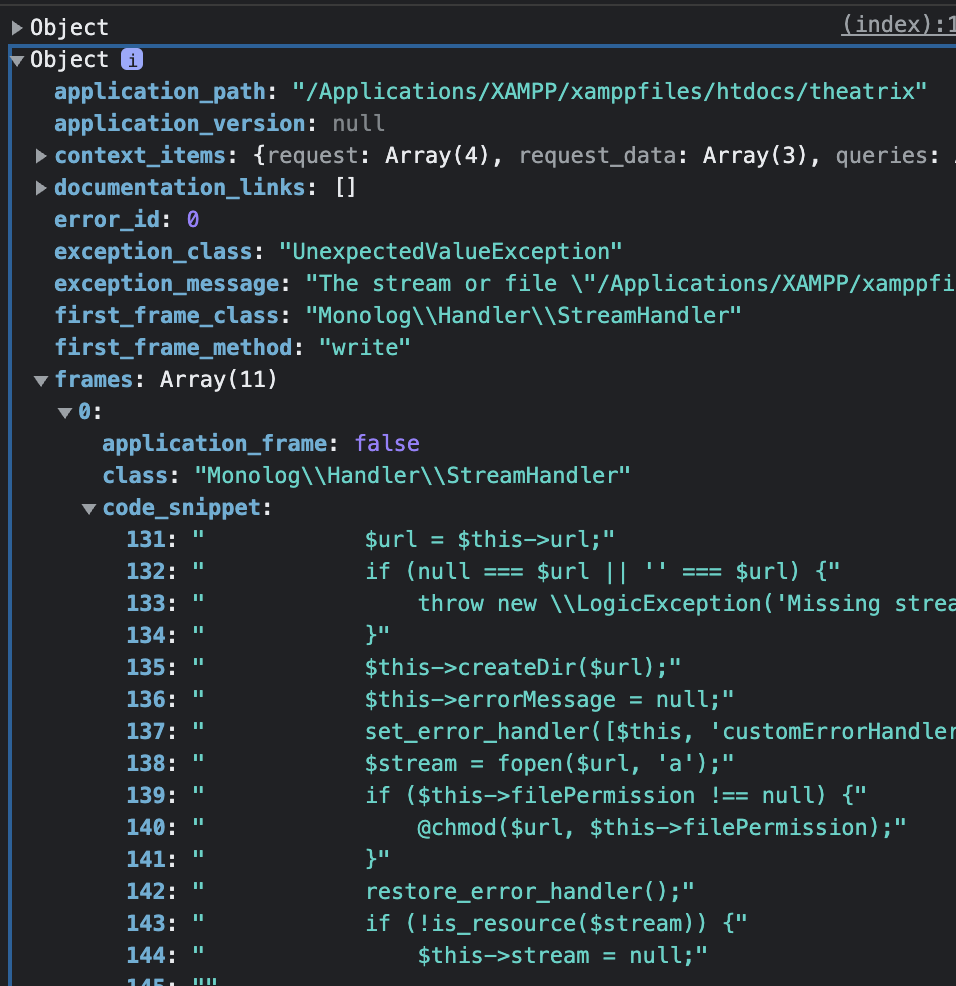Select the exception_message key
Screen dimensions: 956x986
pyautogui.click(x=167, y=284)
